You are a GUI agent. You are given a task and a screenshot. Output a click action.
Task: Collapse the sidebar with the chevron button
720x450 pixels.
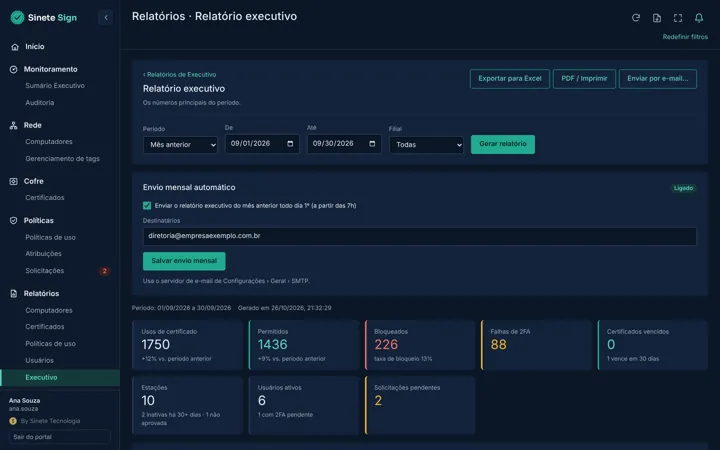coord(106,17)
